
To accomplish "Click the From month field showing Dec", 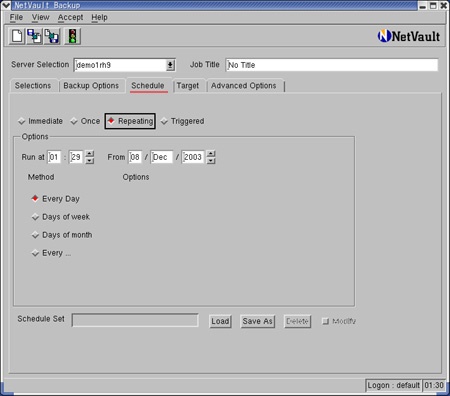I will click(162, 157).
